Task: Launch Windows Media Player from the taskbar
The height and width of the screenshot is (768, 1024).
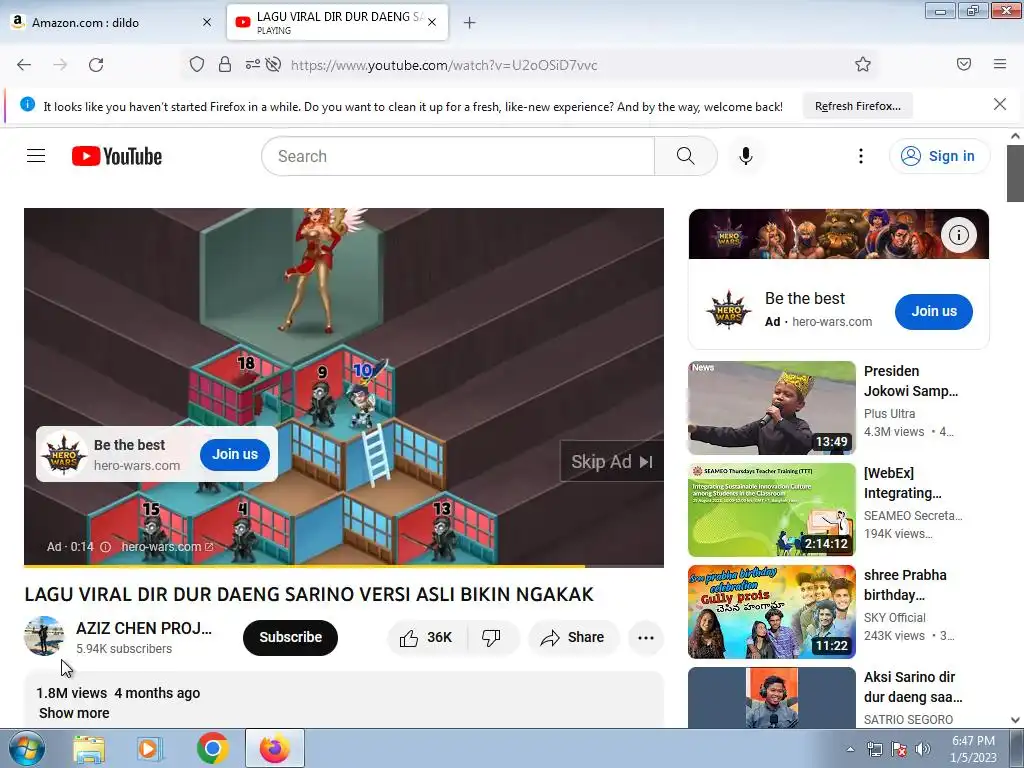Action: tap(150, 749)
